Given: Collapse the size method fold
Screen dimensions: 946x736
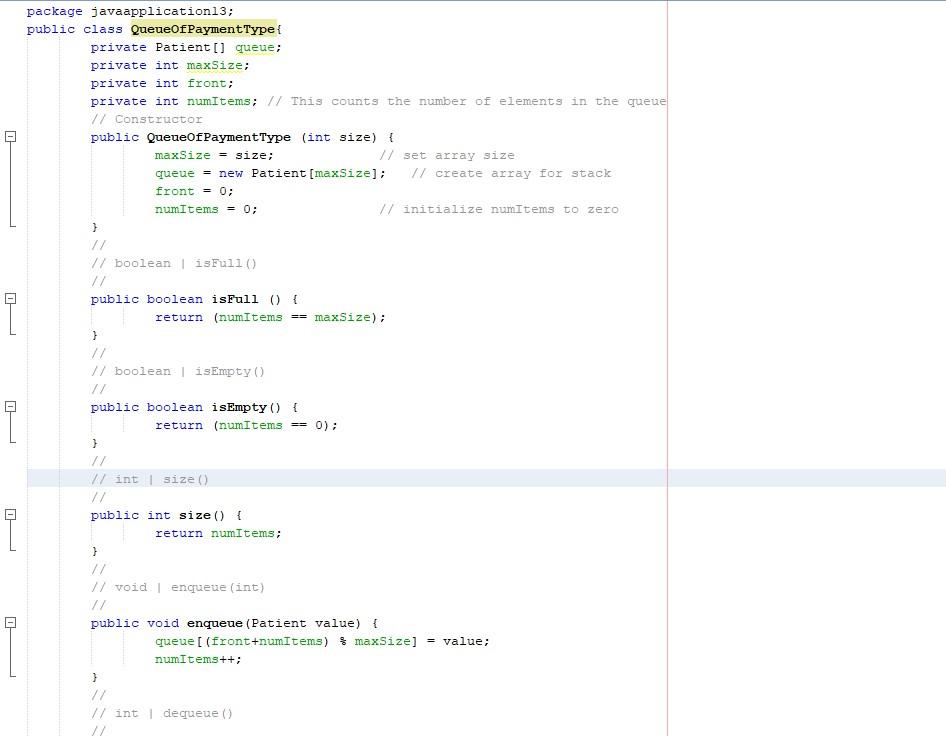Looking at the screenshot, I should [x=11, y=515].
